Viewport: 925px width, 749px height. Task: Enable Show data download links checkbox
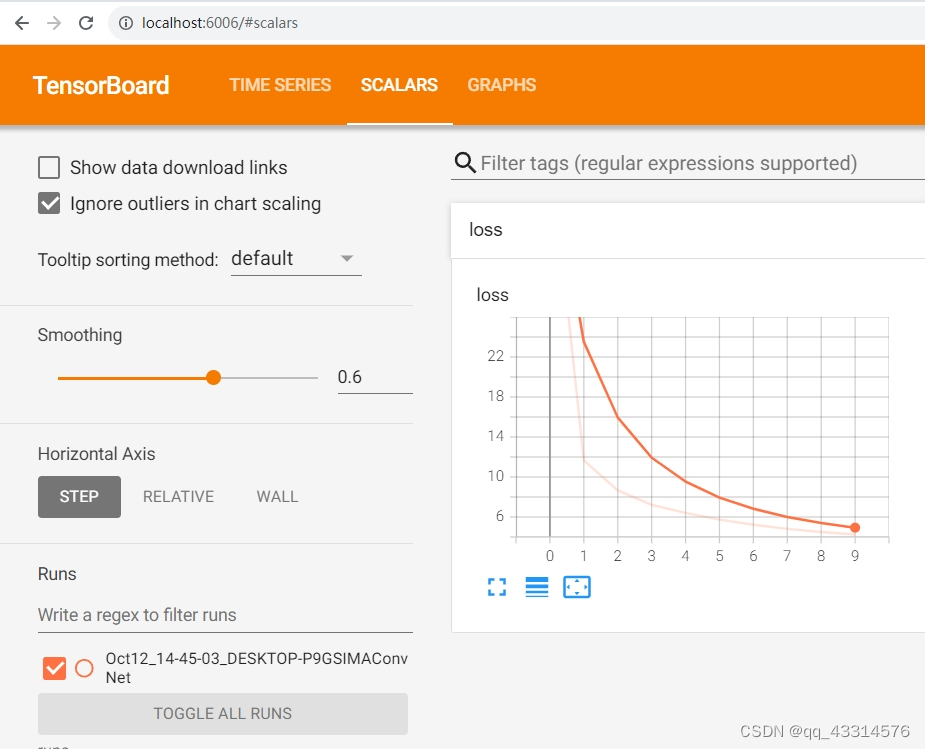(x=49, y=167)
